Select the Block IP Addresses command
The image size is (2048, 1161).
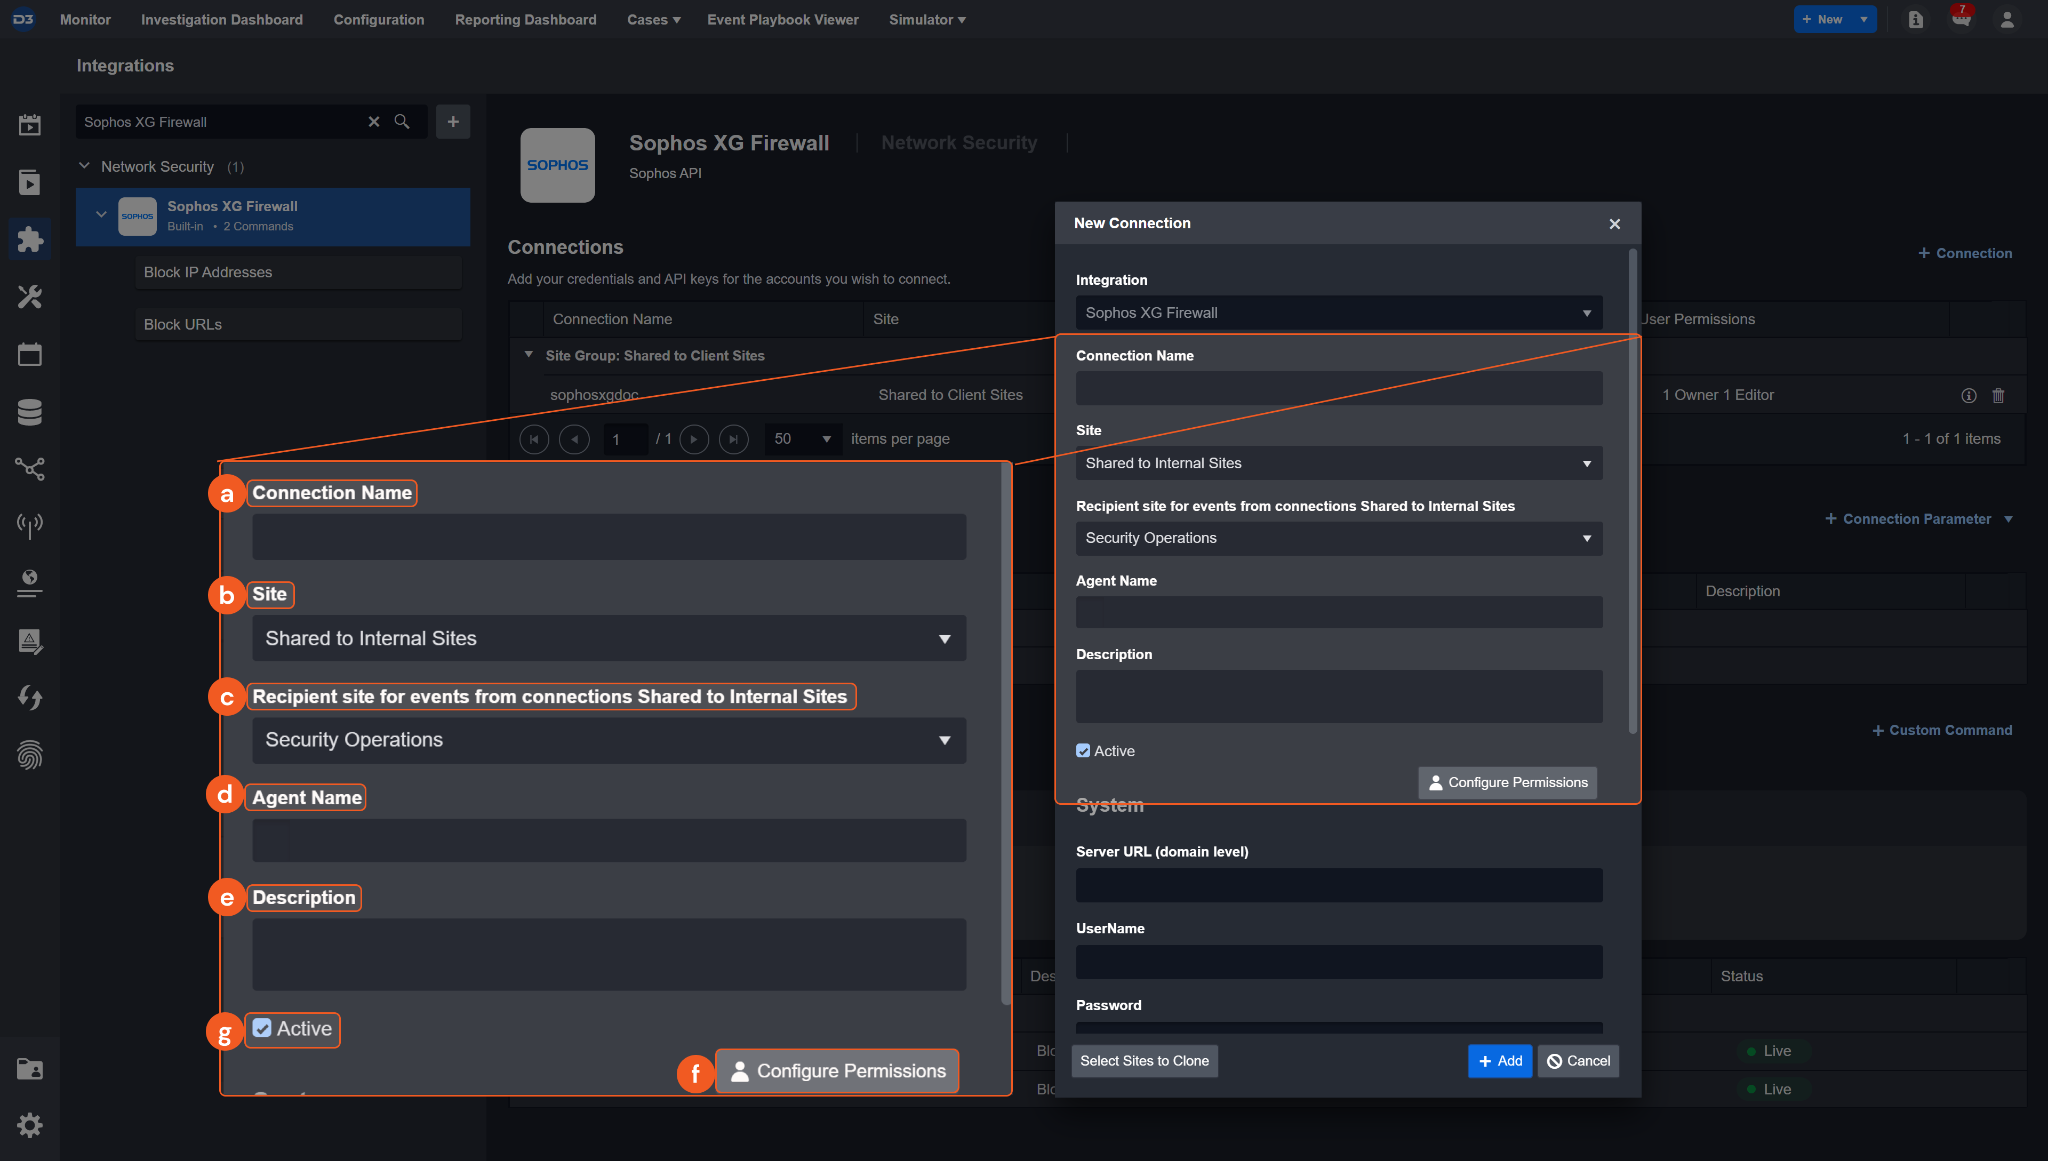[x=299, y=272]
